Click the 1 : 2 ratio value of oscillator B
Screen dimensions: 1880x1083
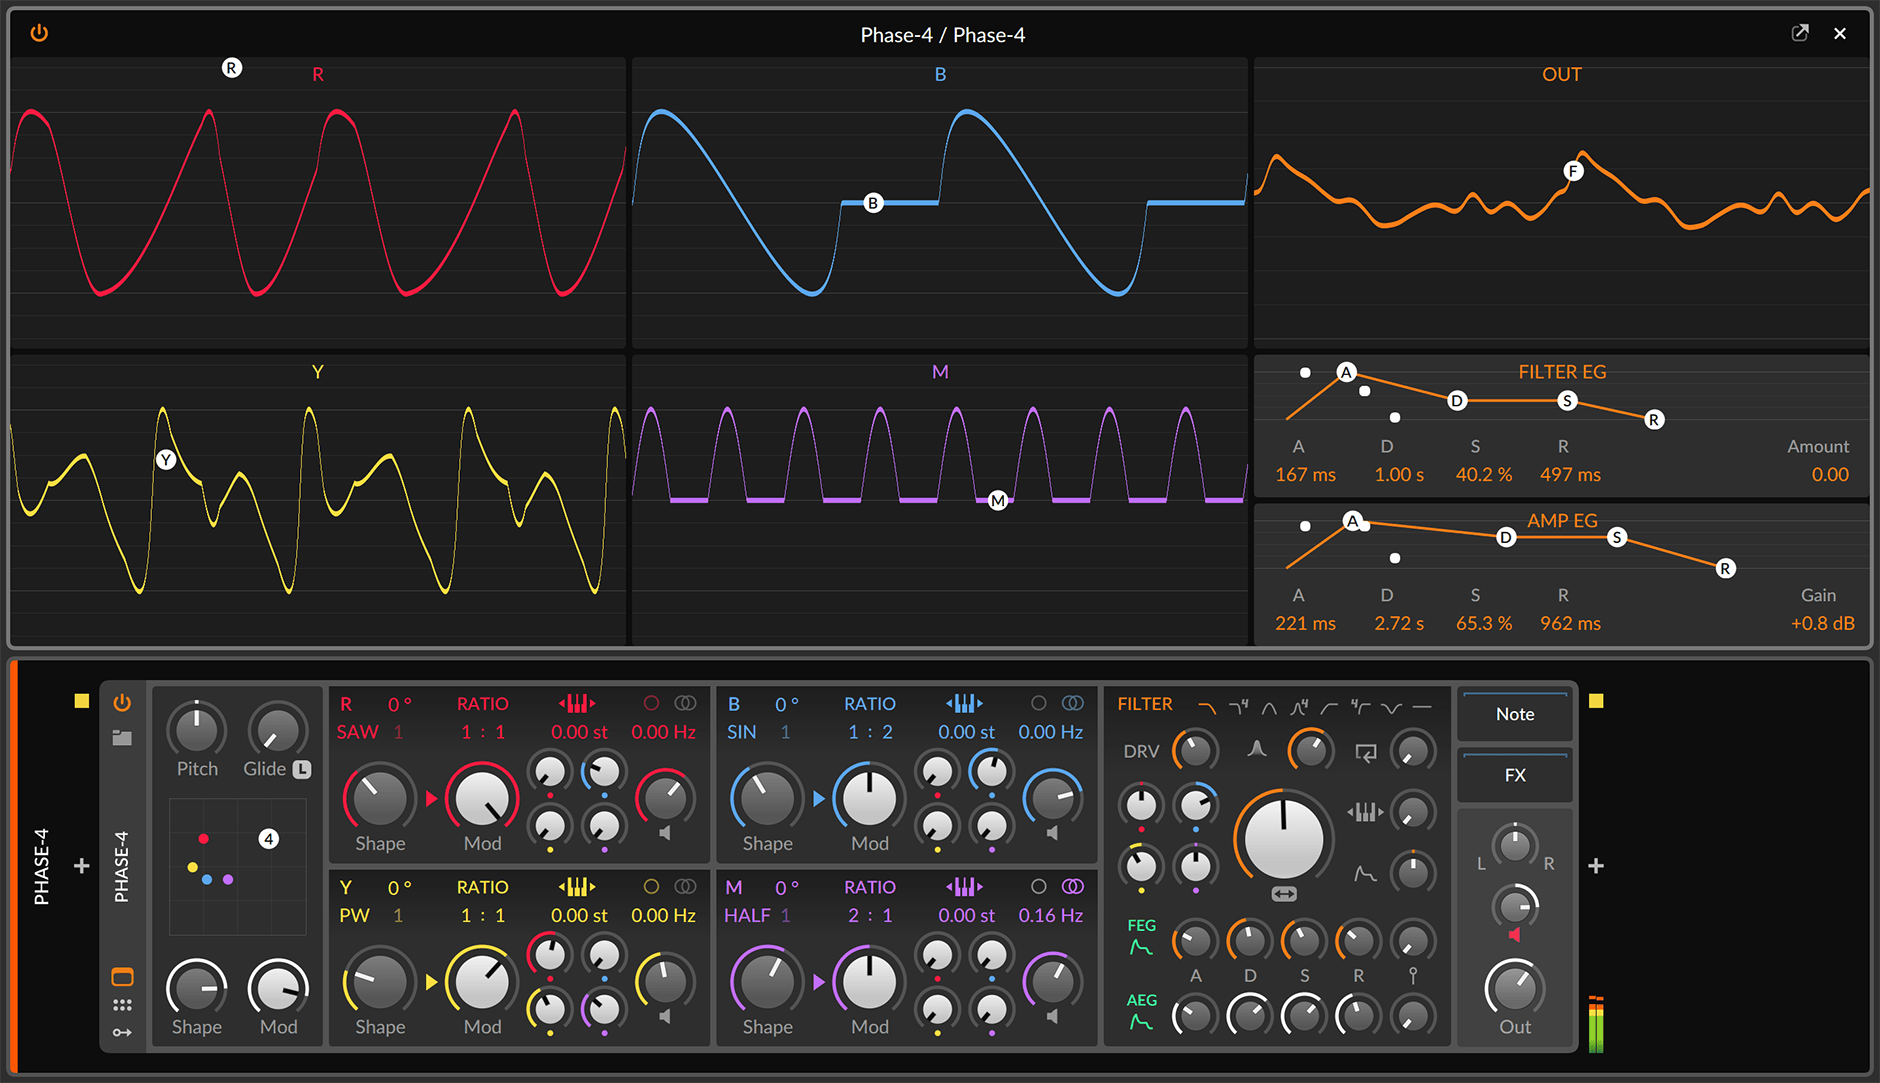click(x=870, y=732)
